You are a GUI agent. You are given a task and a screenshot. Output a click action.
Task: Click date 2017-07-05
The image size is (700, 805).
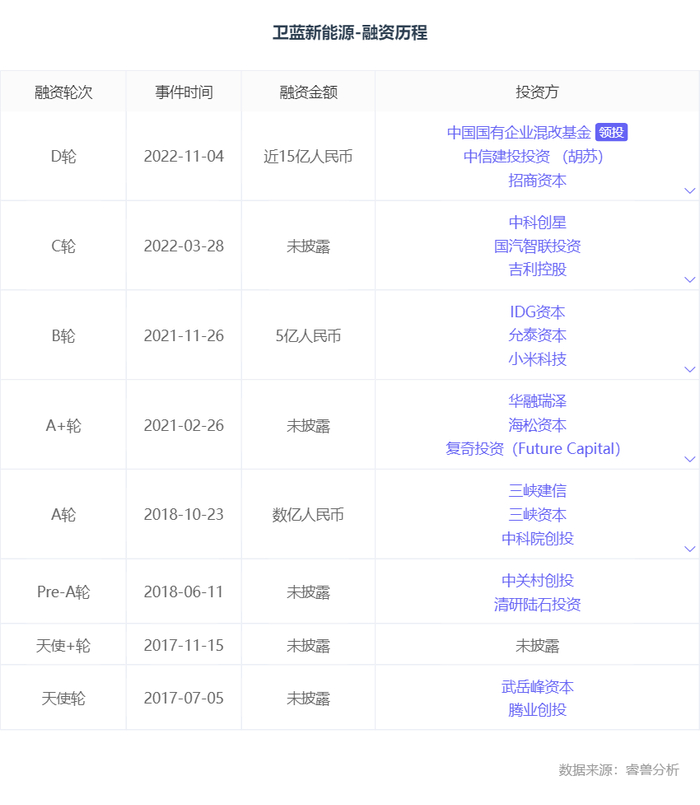click(184, 698)
